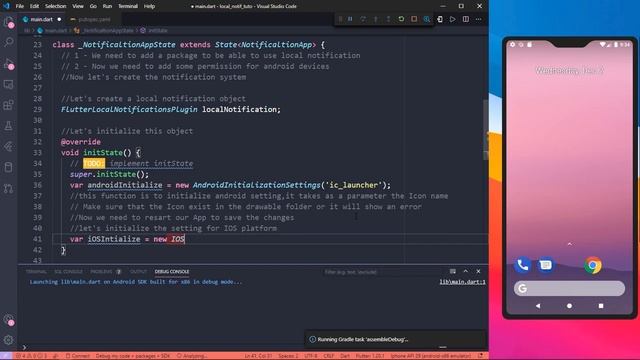Open the Help menu
The height and width of the screenshot is (360, 640).
click(149, 6)
